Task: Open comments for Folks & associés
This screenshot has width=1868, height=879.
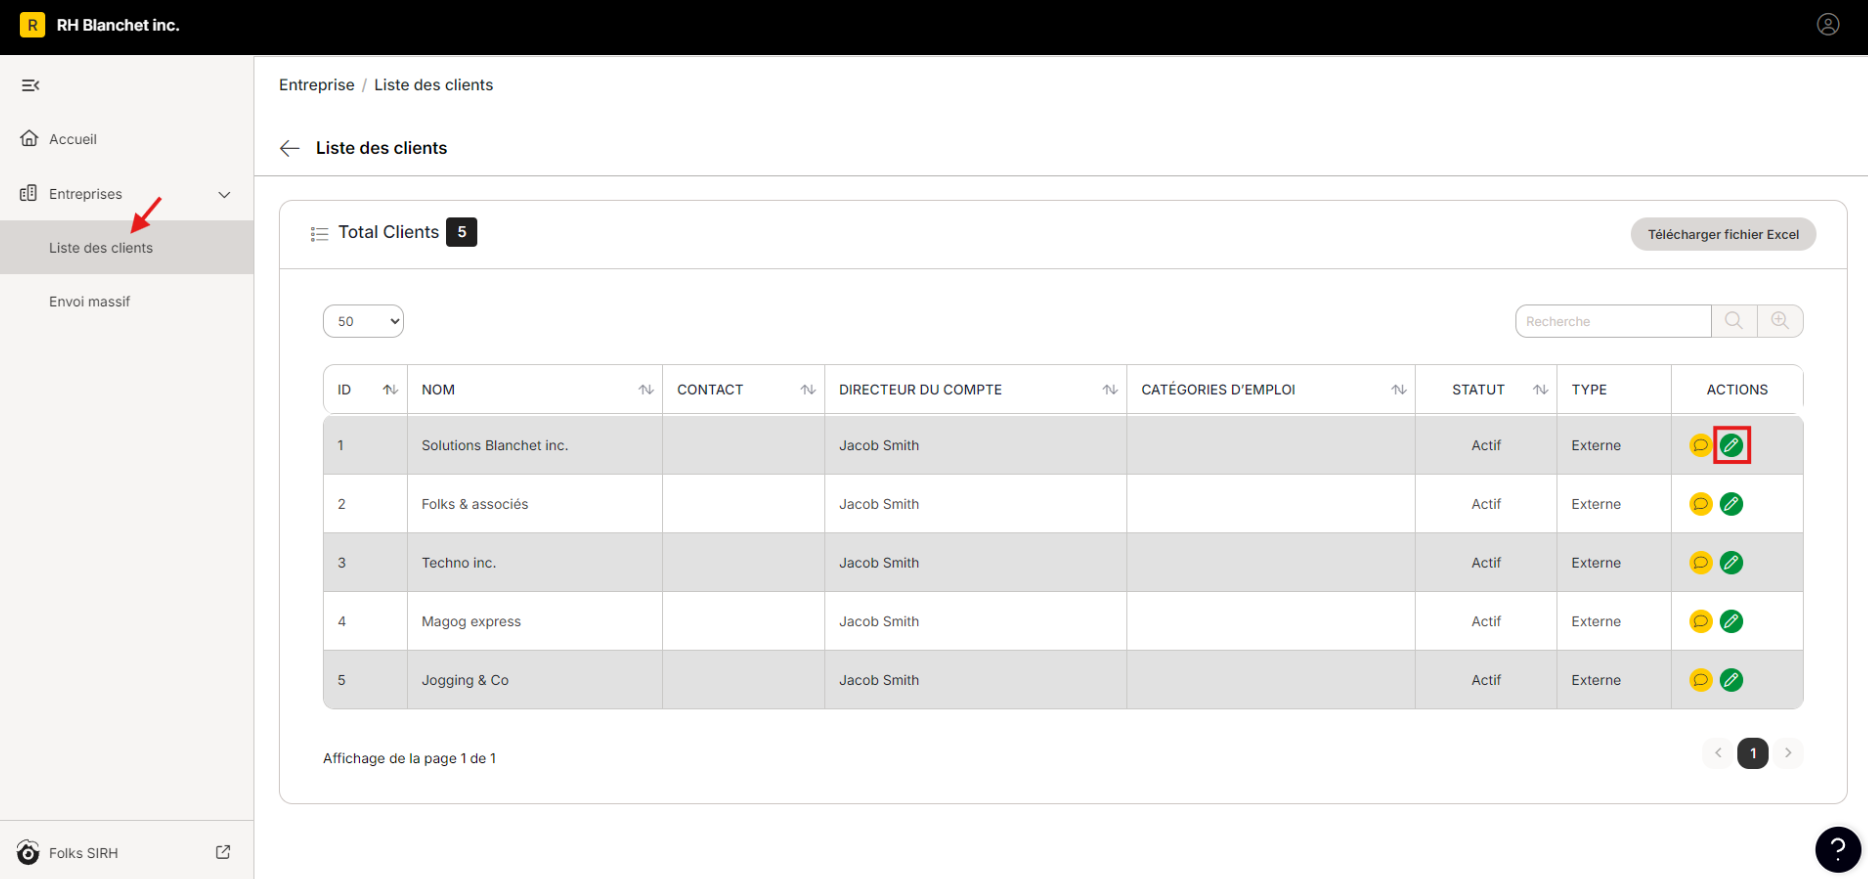Action: click(x=1700, y=504)
